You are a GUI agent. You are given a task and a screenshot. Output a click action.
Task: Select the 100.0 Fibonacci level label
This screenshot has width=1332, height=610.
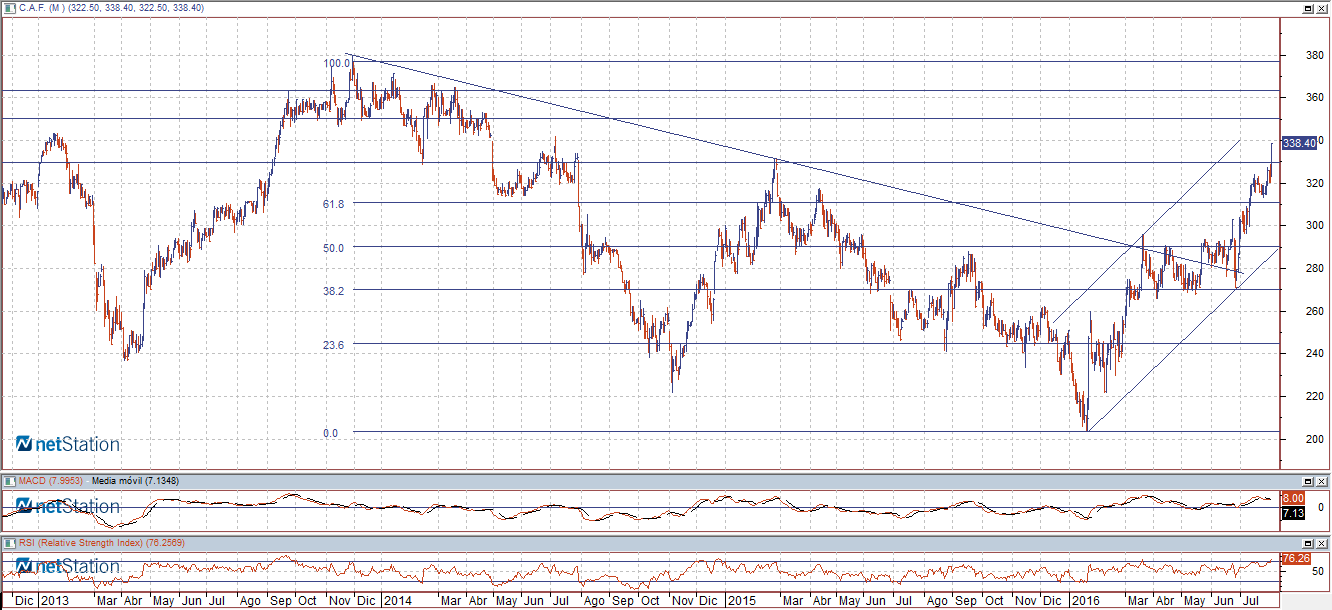tap(336, 63)
